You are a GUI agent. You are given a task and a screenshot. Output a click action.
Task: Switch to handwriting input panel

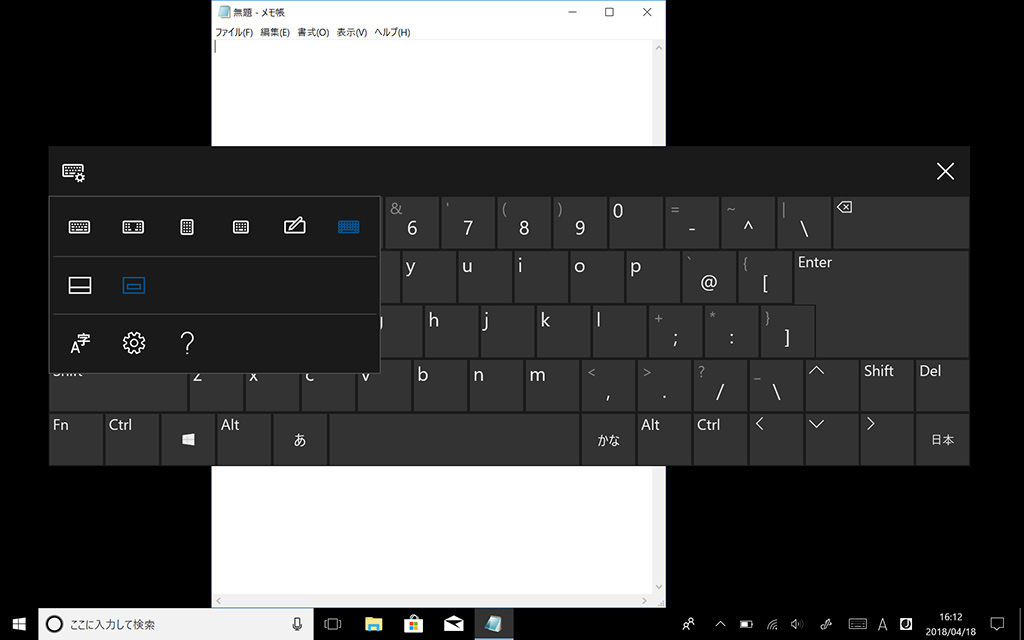[295, 226]
